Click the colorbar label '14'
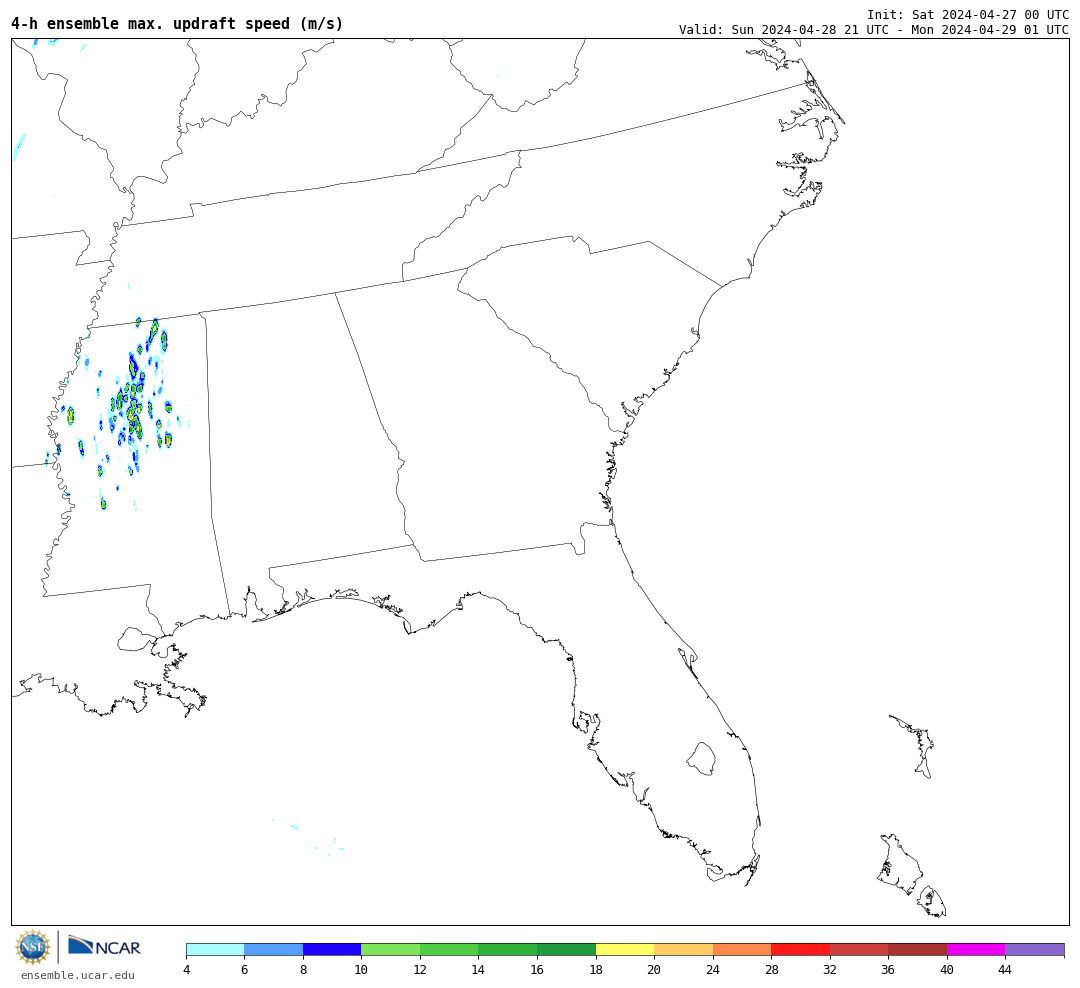 pyautogui.click(x=479, y=969)
